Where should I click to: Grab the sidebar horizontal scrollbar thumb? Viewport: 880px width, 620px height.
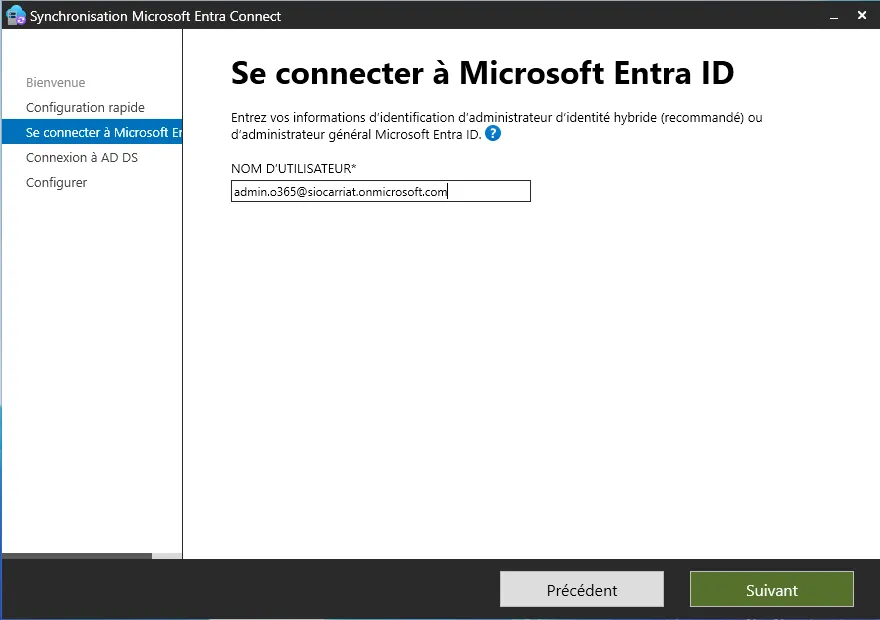pyautogui.click(x=77, y=556)
